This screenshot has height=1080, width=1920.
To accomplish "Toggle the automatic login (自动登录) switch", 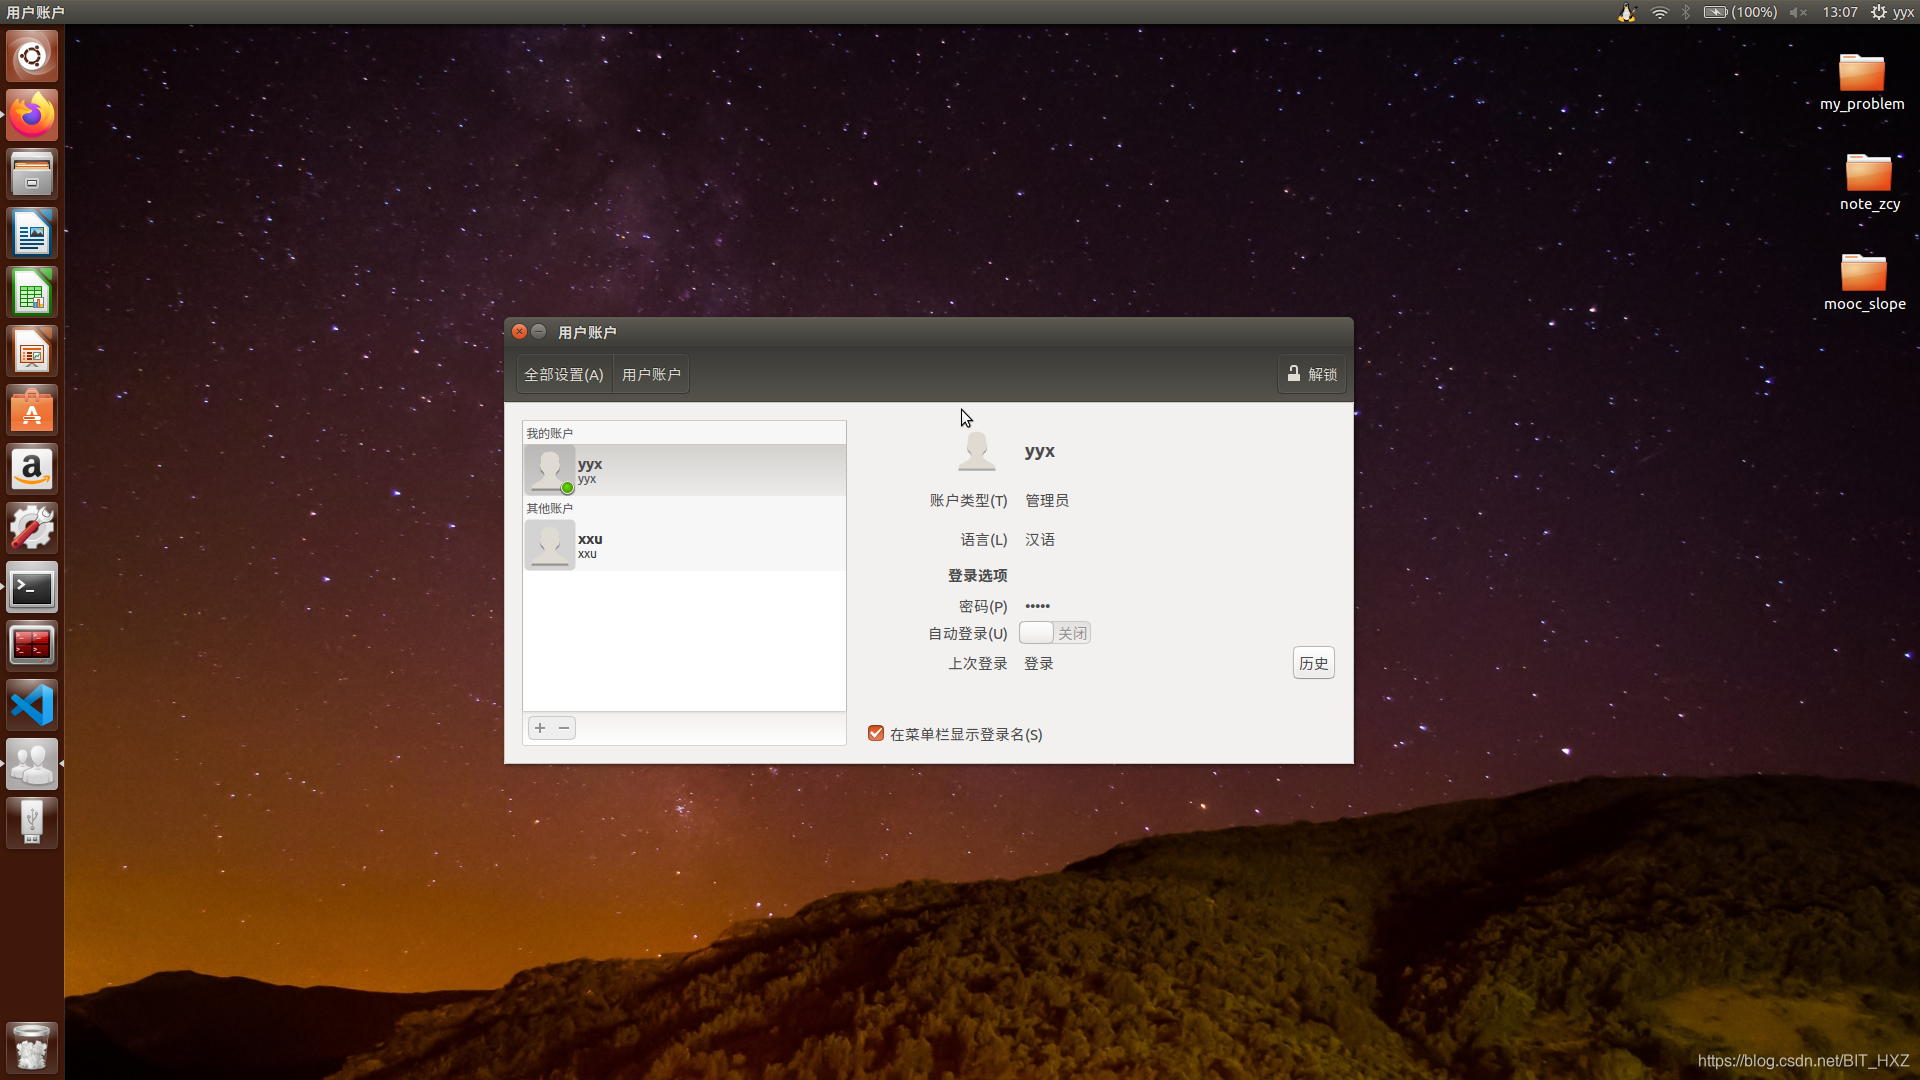I will [x=1054, y=633].
